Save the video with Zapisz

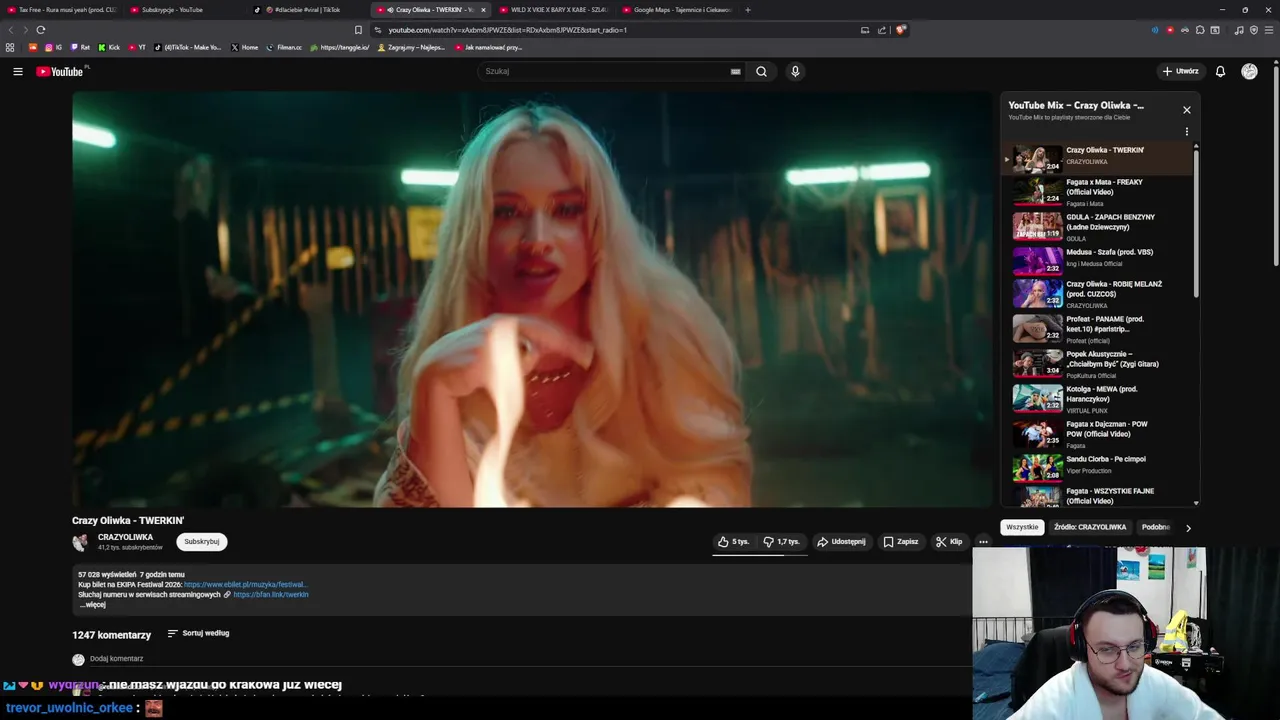tap(900, 542)
